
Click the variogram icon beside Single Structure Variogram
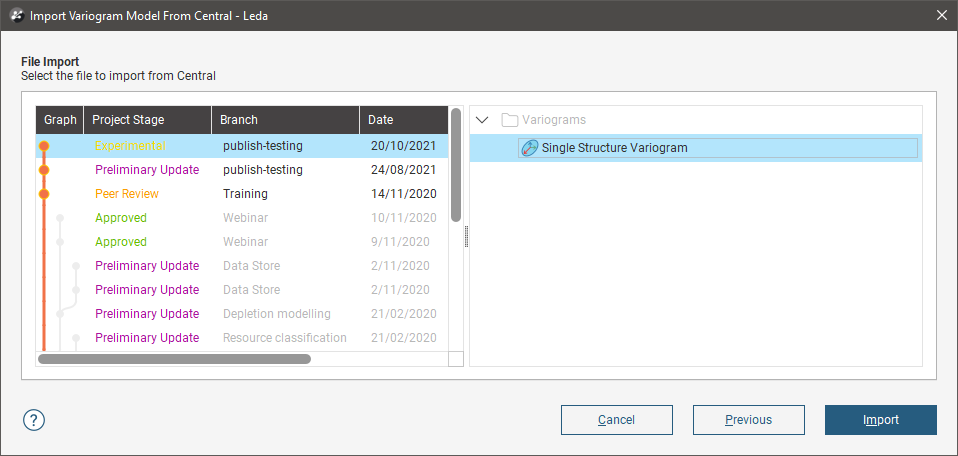click(x=530, y=148)
